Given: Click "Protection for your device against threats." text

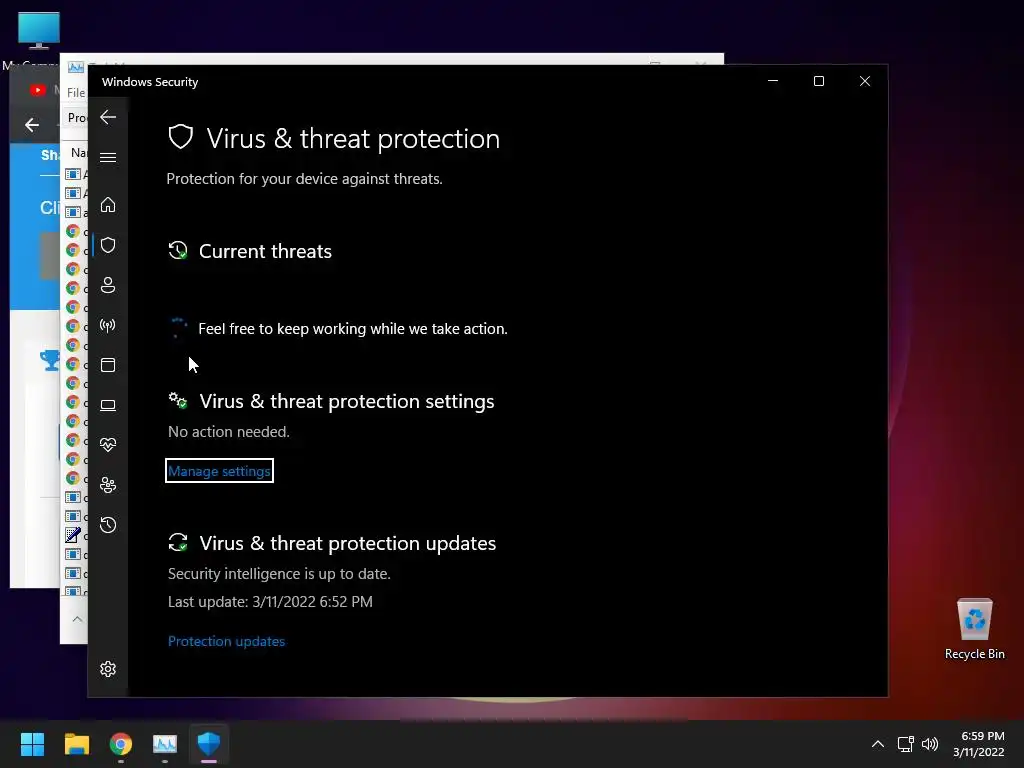Looking at the screenshot, I should pos(304,179).
